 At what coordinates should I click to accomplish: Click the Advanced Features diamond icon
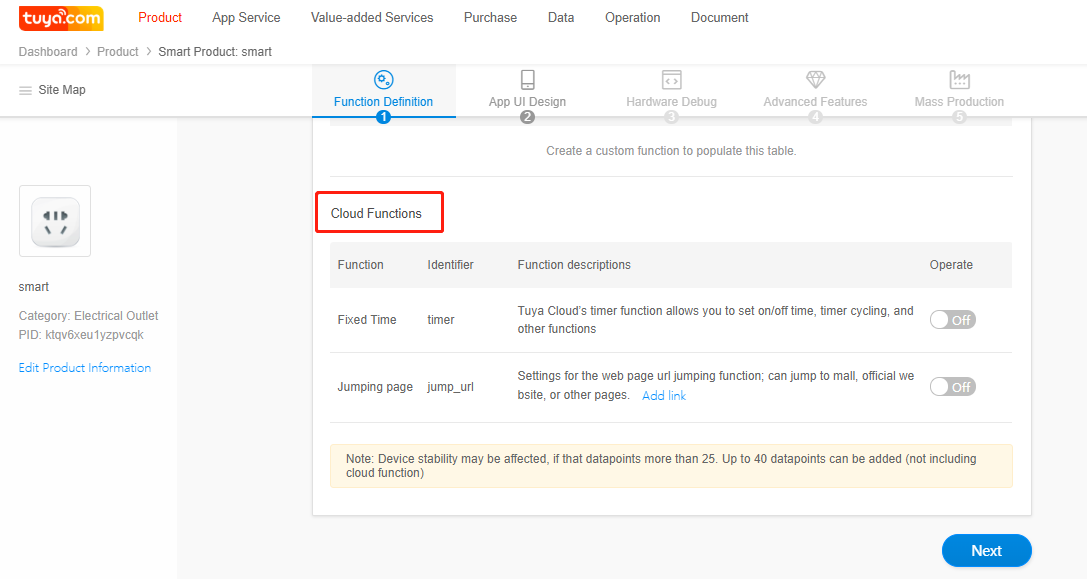click(815, 80)
